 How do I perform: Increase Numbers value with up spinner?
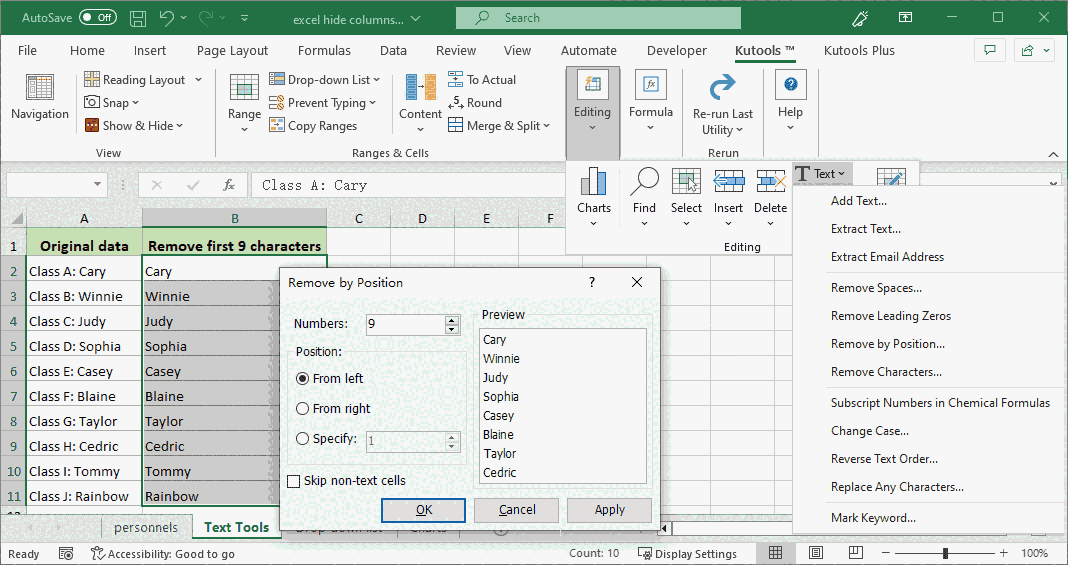click(x=452, y=320)
